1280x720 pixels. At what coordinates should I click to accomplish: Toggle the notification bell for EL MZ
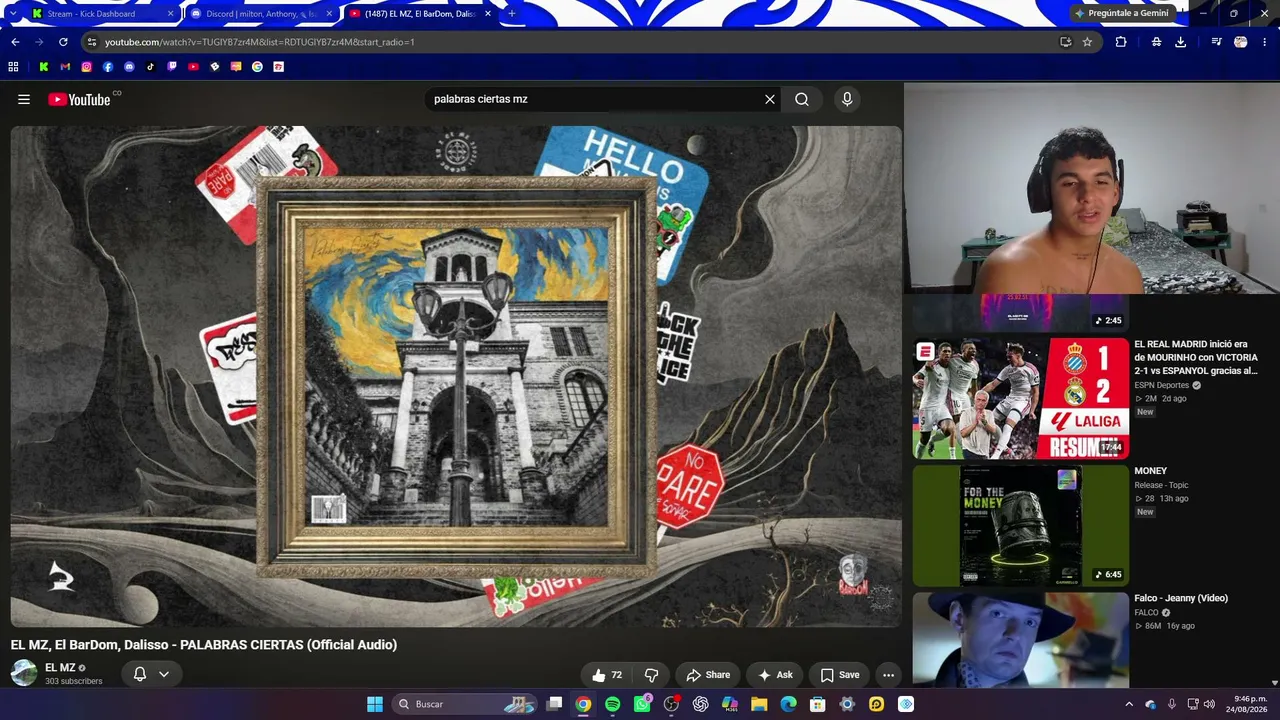point(140,674)
